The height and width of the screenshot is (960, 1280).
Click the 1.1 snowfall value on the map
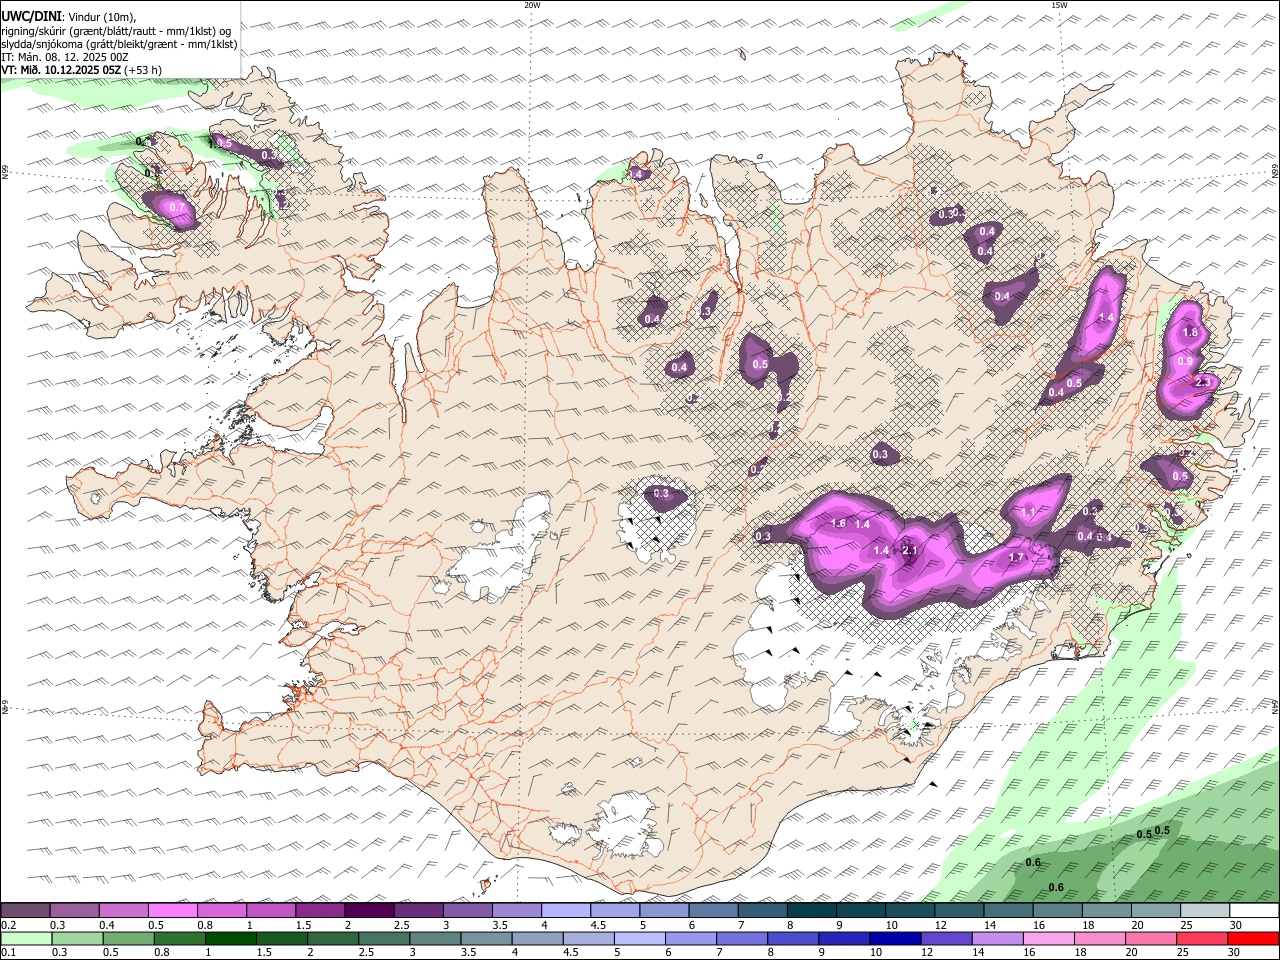coord(1028,512)
